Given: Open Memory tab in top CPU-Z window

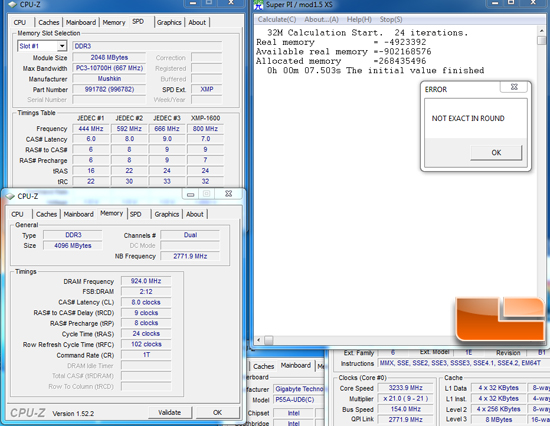Looking at the screenshot, I should click(114, 22).
